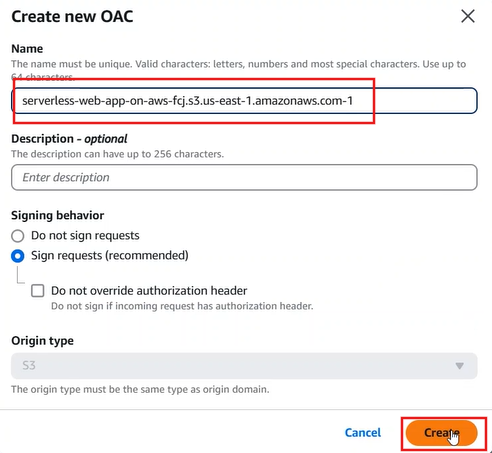Click the Signing behavior section heading
This screenshot has height=453, width=492.
58,215
